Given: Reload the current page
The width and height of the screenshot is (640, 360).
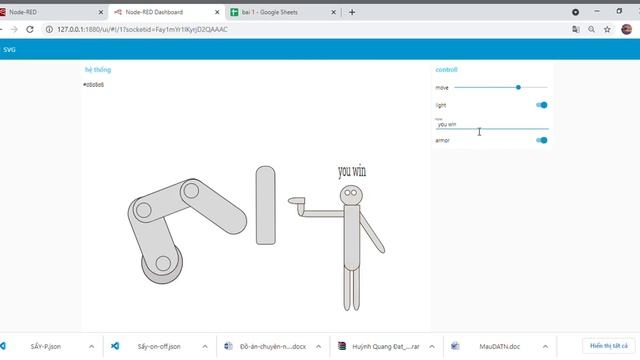Looking at the screenshot, I should (30, 29).
